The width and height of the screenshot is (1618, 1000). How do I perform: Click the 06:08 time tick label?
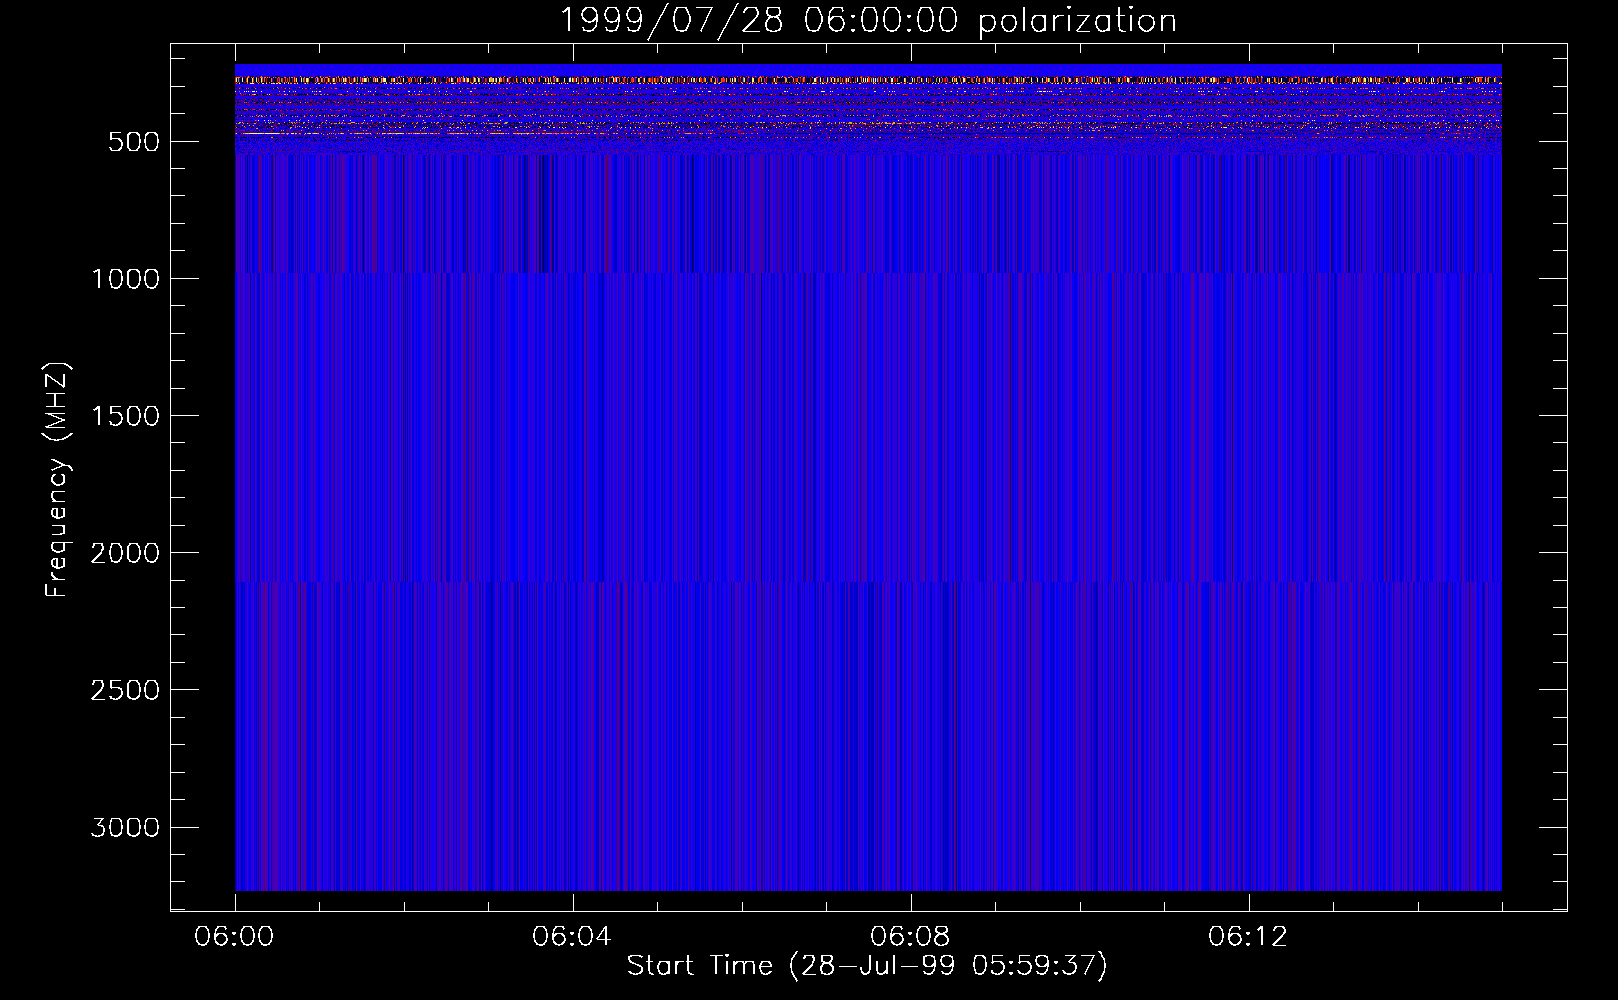pos(910,937)
